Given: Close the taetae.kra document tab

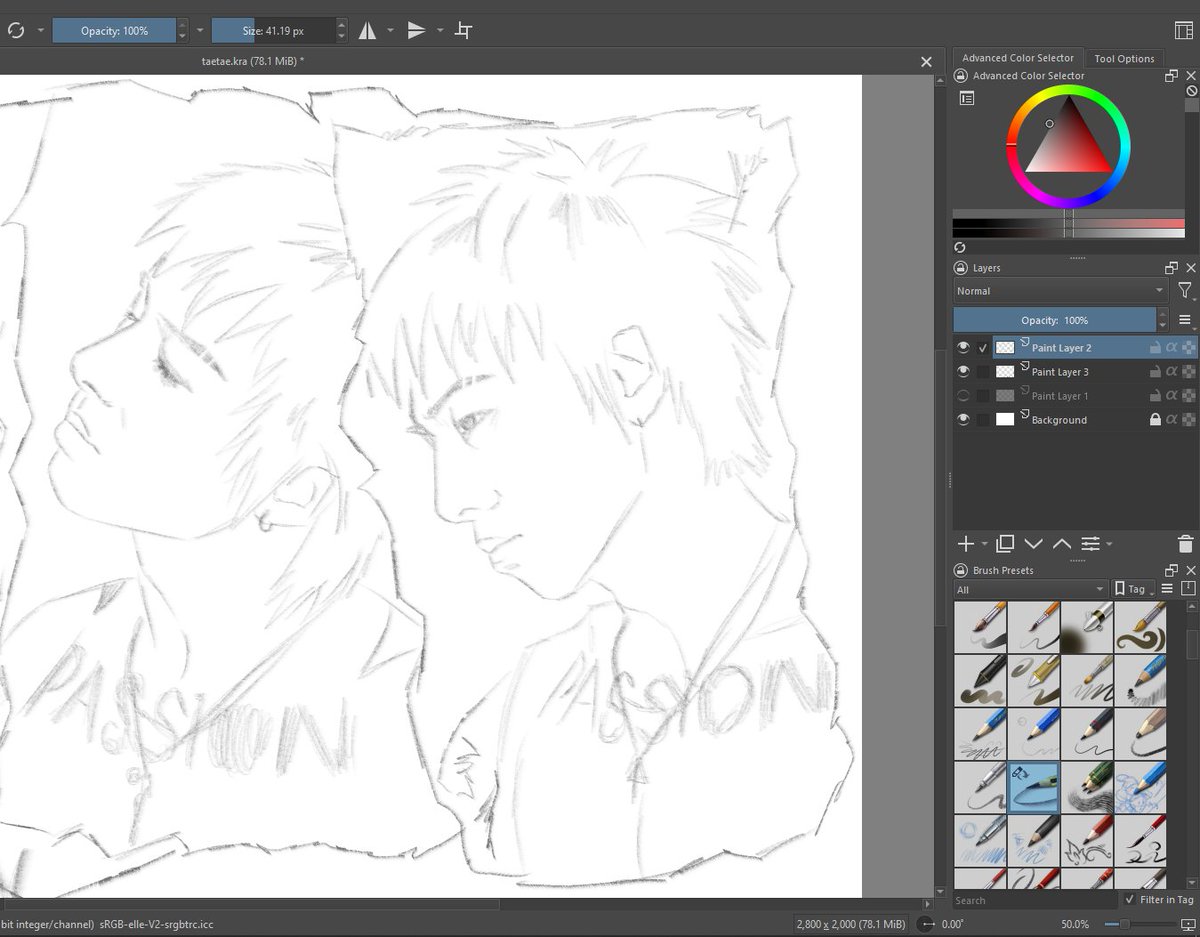Looking at the screenshot, I should pyautogui.click(x=926, y=62).
